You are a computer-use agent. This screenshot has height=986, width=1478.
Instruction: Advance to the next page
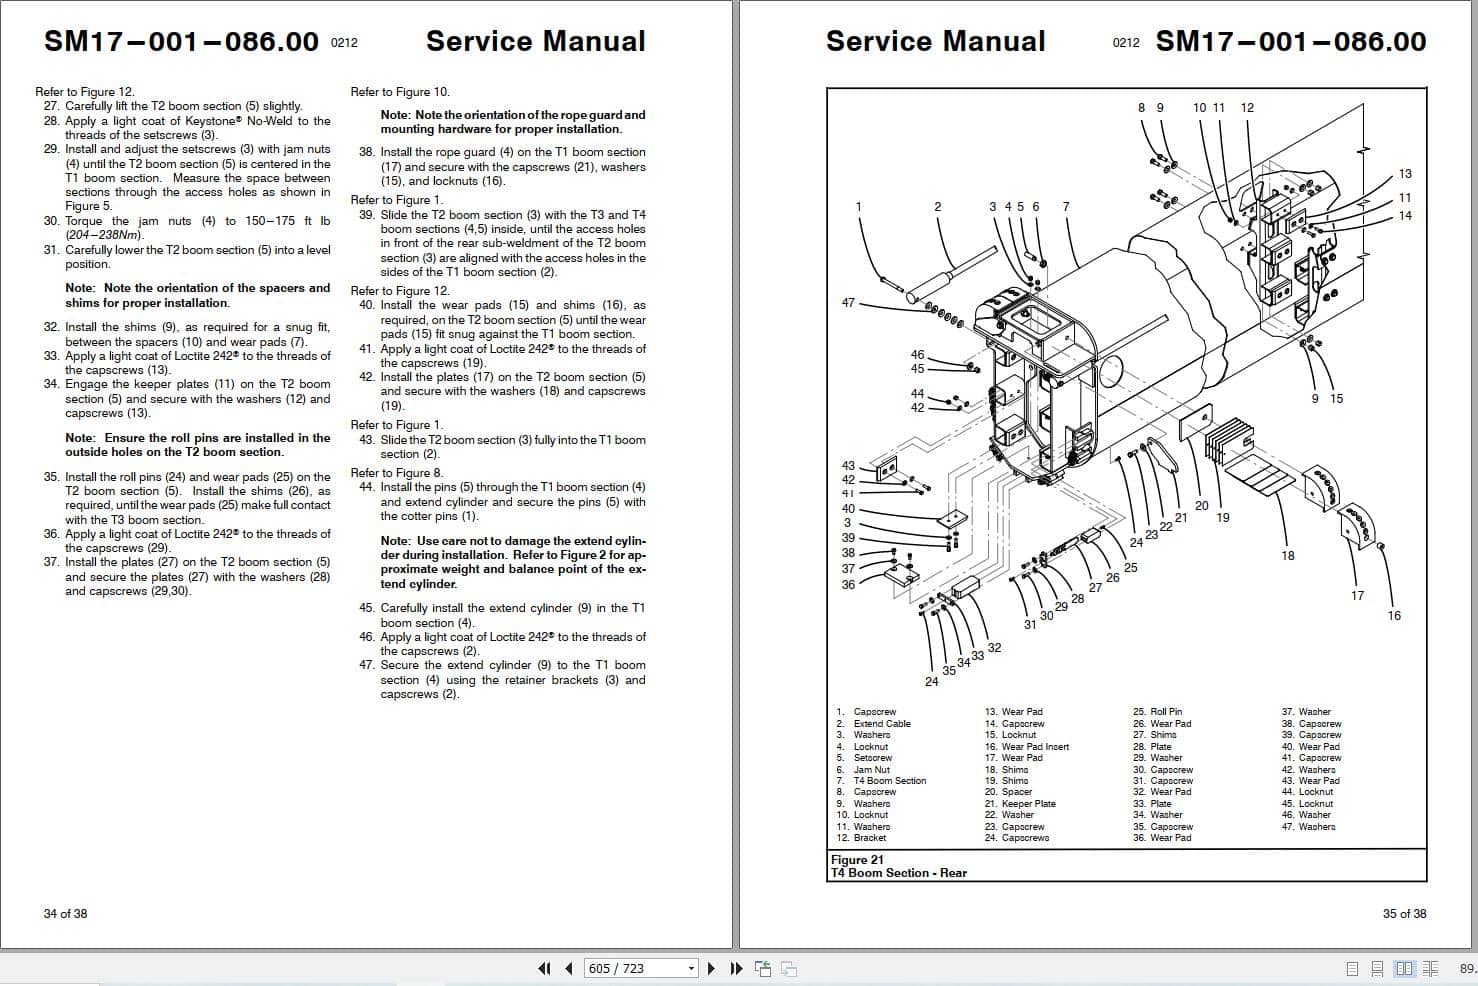click(x=711, y=968)
